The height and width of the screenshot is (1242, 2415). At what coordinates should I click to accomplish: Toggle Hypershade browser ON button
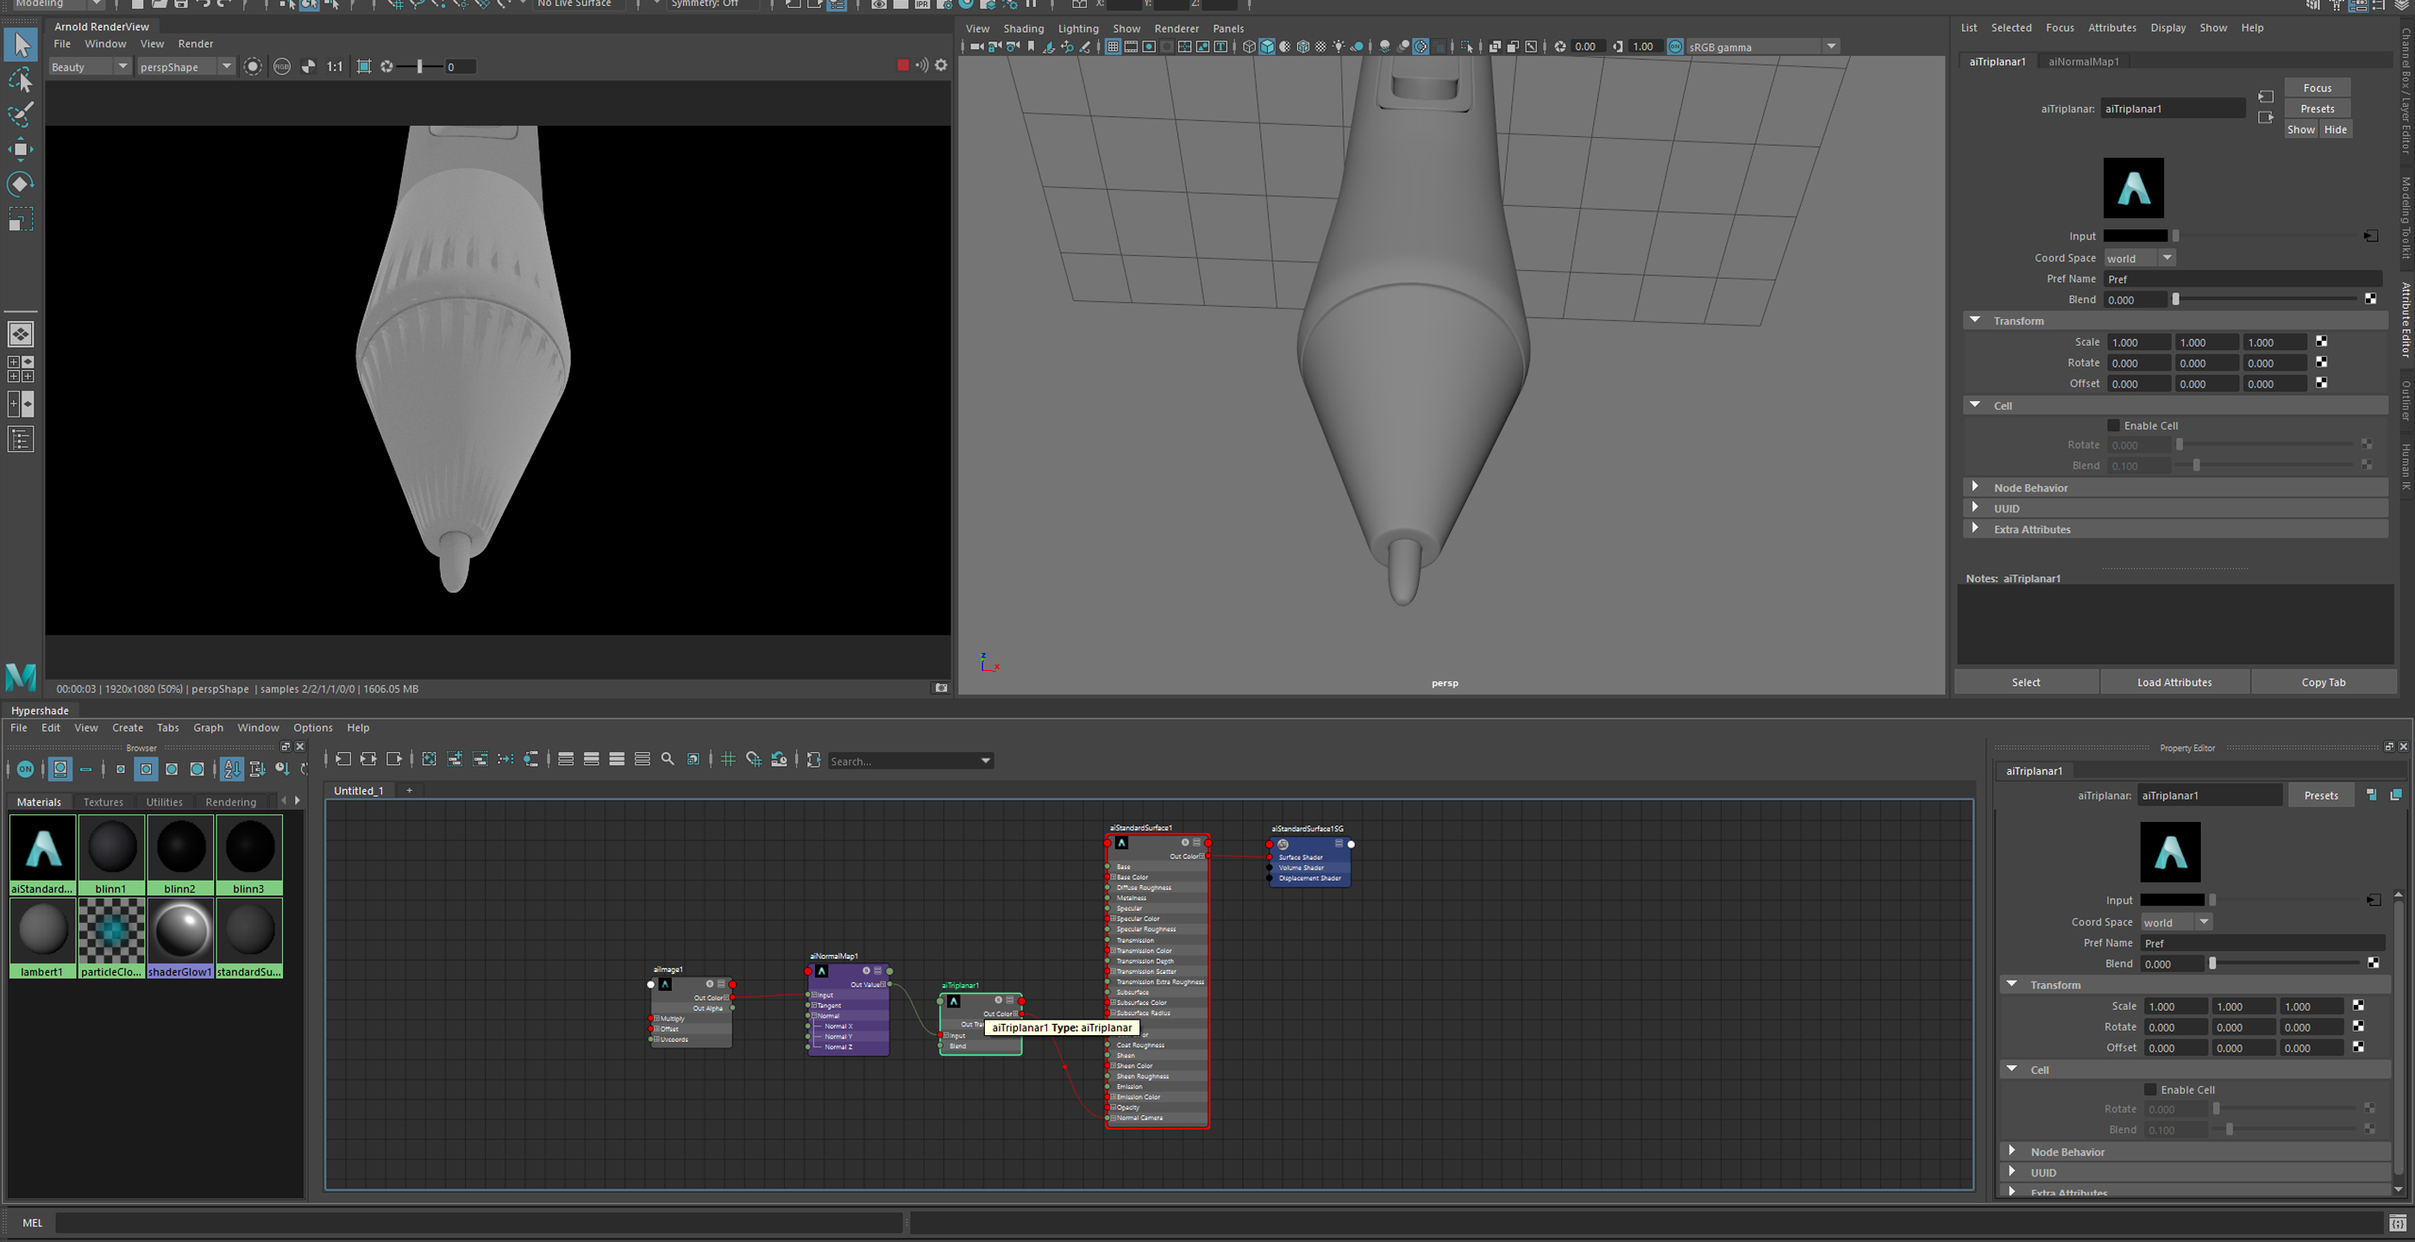[25, 769]
